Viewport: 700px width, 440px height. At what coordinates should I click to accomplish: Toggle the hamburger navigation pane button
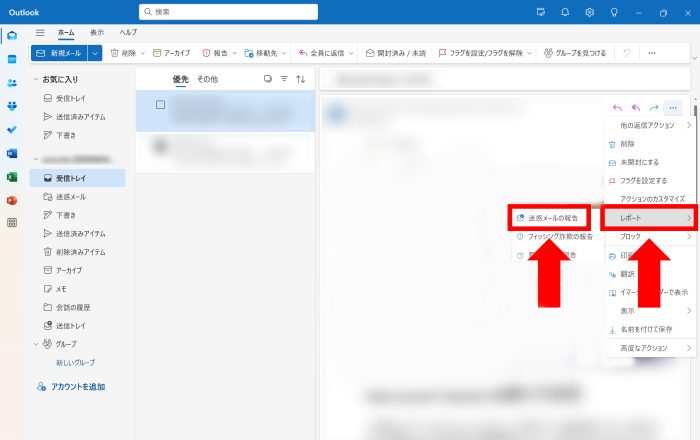click(39, 32)
